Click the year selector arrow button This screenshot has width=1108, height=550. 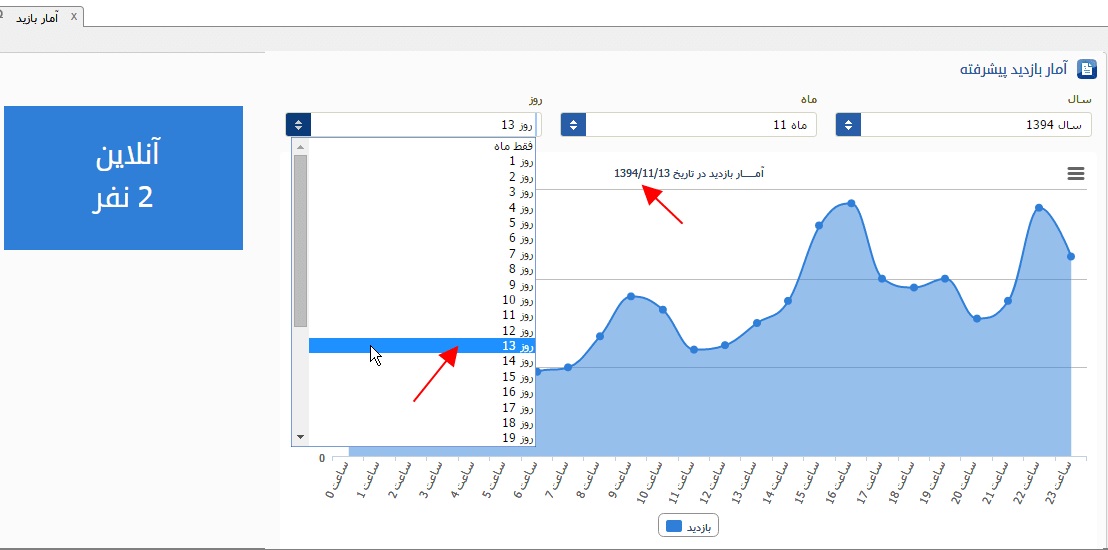pyautogui.click(x=848, y=125)
